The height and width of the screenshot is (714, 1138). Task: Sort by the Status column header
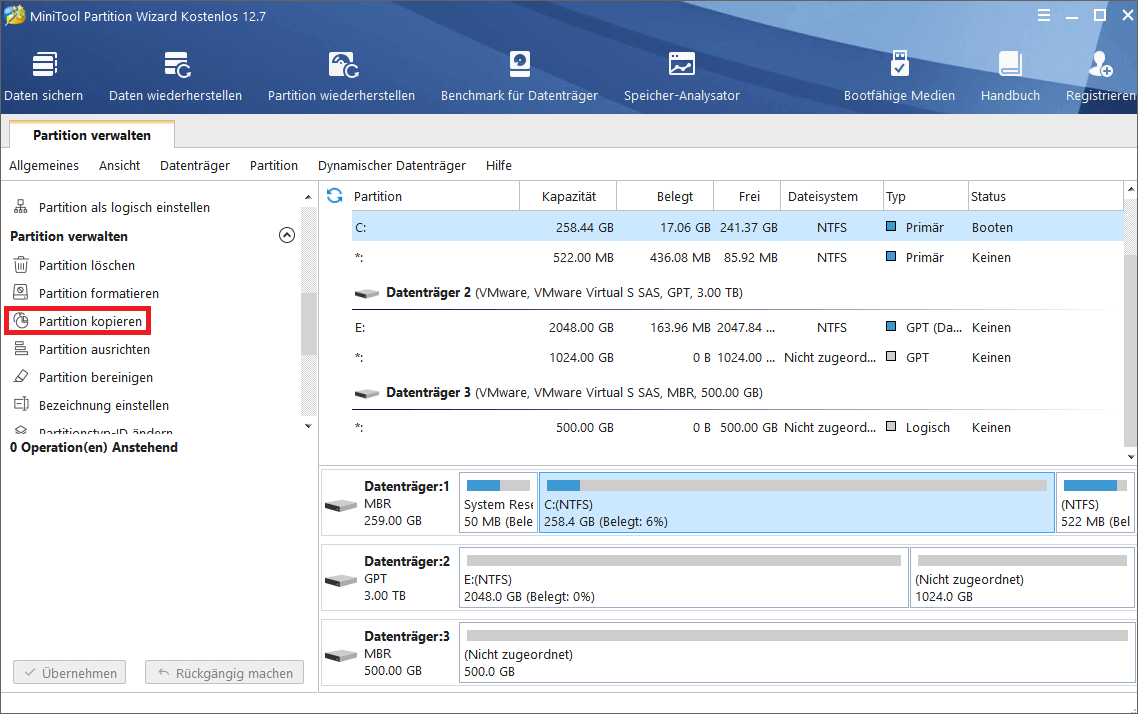click(x=1045, y=196)
